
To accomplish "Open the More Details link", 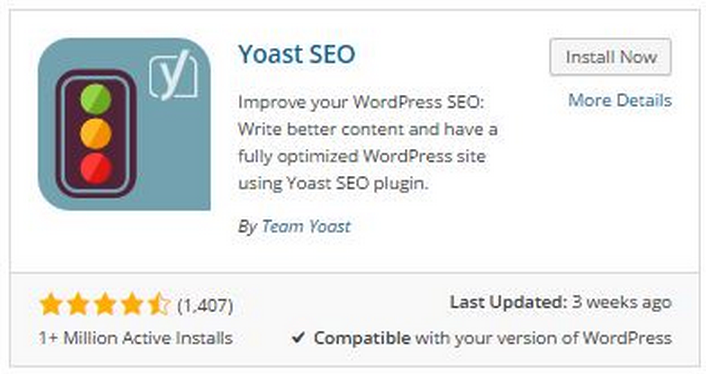I will [620, 100].
